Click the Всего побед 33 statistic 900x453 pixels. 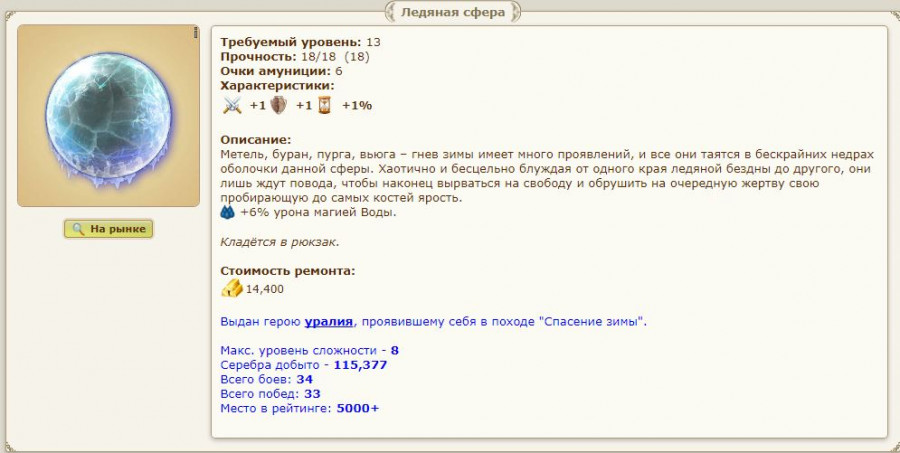(x=270, y=394)
